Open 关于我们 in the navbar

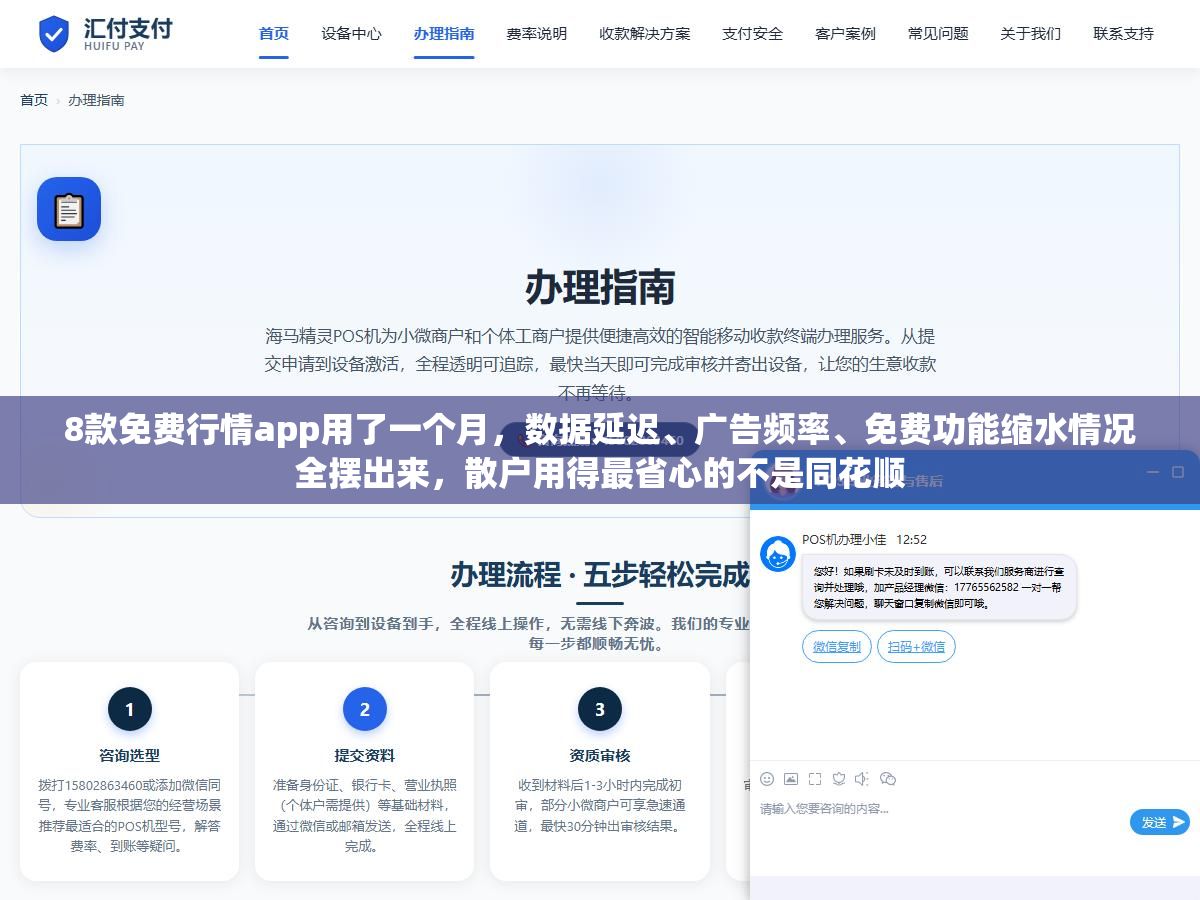tap(1031, 34)
